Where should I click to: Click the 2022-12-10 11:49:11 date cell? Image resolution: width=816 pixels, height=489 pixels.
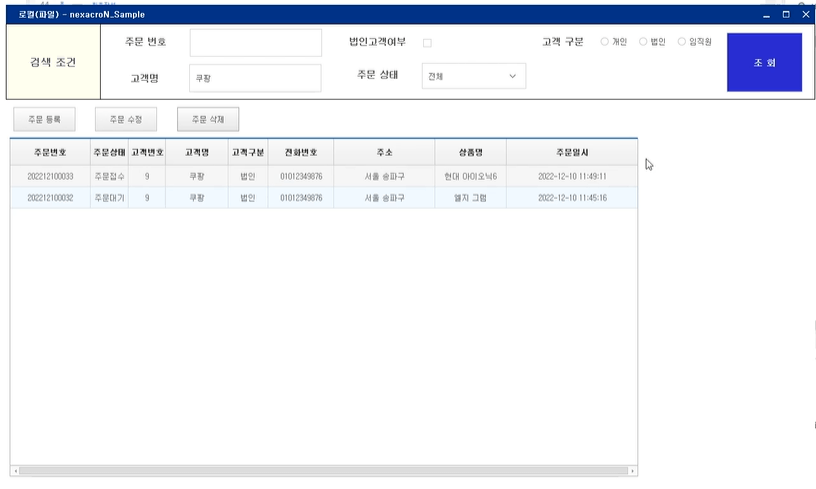click(x=572, y=176)
